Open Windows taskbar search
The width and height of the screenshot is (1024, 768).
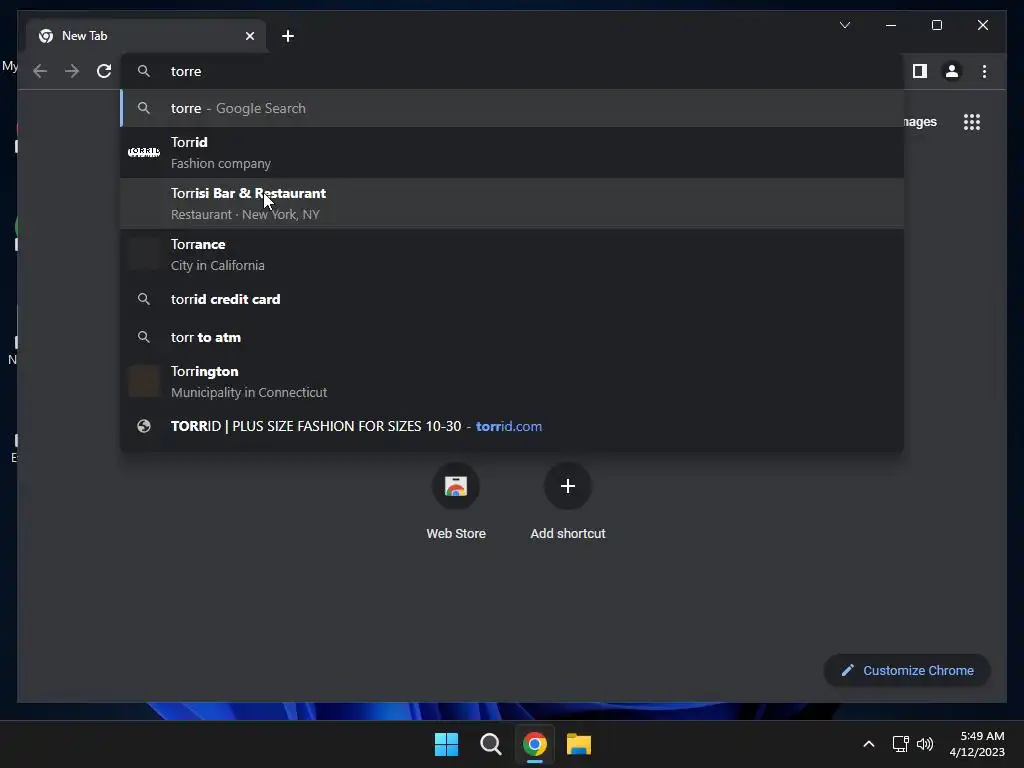490,744
